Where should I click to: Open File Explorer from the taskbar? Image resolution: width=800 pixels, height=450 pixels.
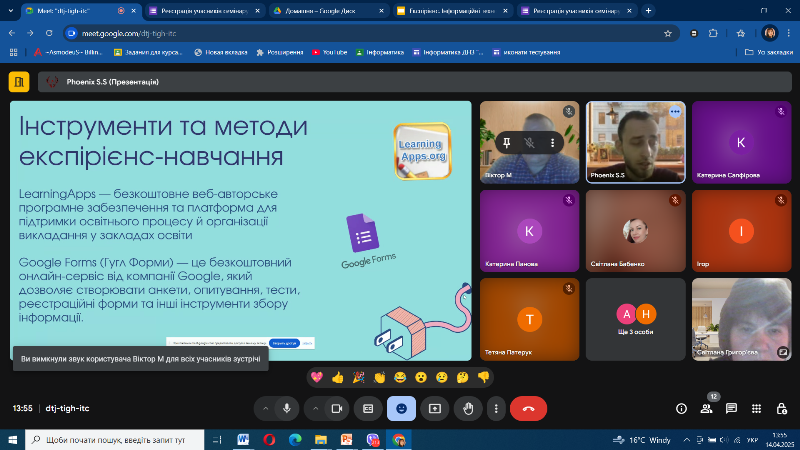tap(321, 440)
